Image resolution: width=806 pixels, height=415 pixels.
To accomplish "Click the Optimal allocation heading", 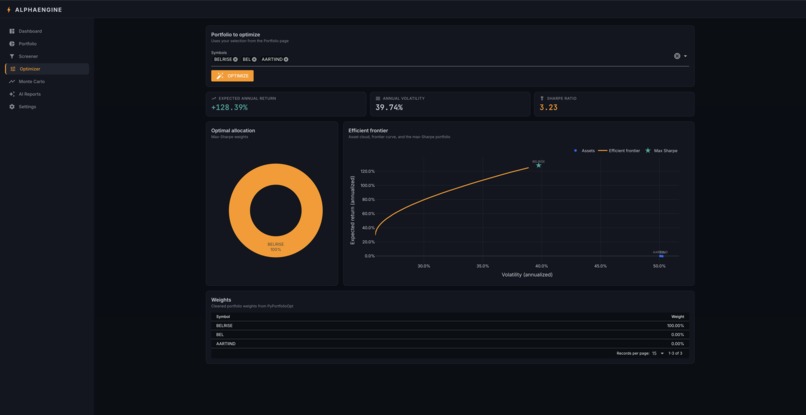I will [233, 131].
